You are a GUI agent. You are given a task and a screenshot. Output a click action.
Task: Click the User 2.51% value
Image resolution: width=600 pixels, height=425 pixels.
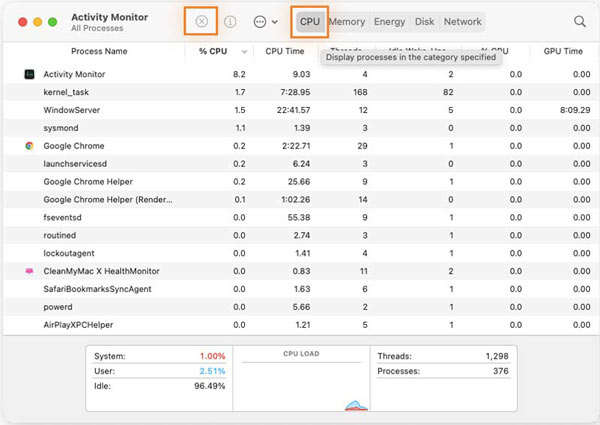click(212, 371)
